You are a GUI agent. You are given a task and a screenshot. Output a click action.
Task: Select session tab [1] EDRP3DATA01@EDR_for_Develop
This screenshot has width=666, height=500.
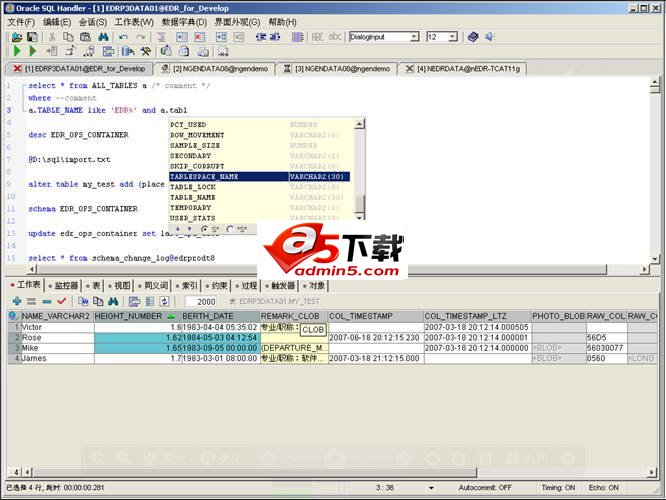tap(79, 68)
